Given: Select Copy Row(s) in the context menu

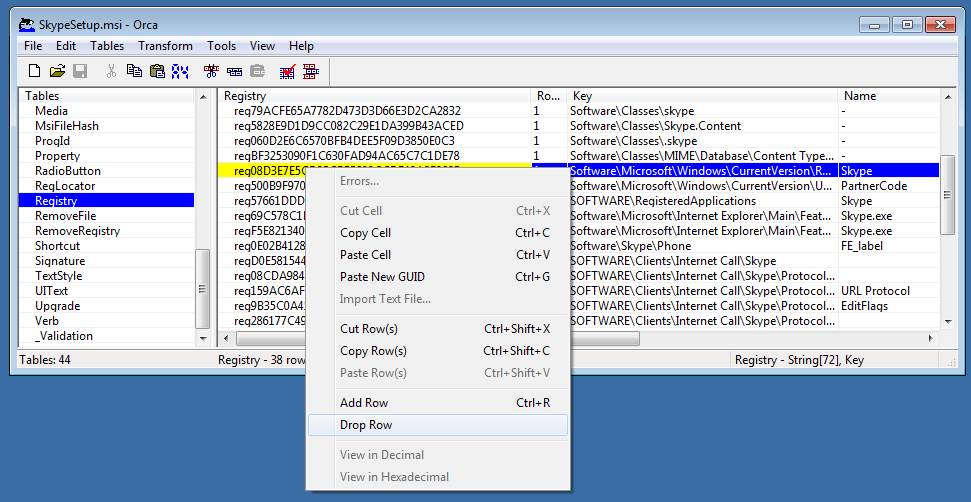Looking at the screenshot, I should (x=438, y=351).
